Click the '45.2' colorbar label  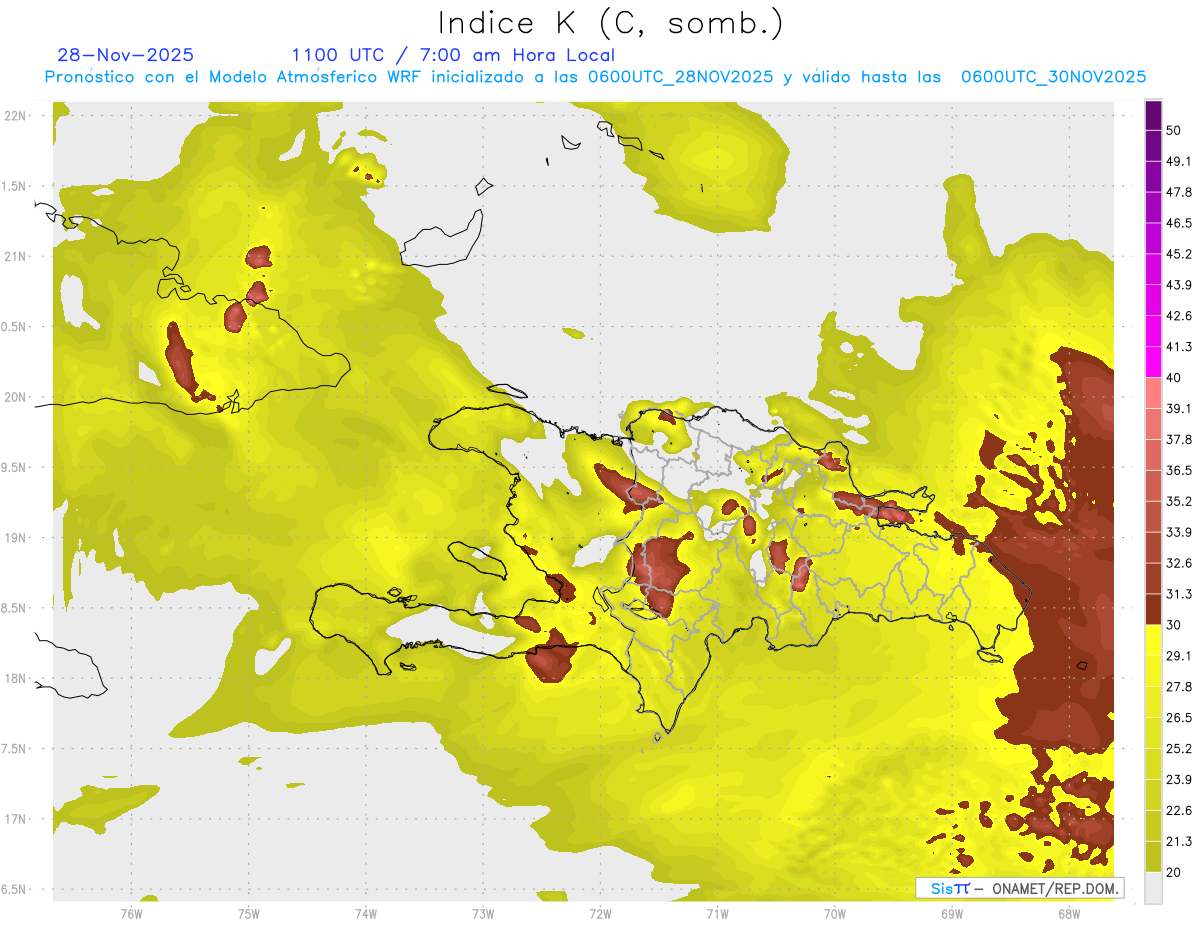[1179, 254]
